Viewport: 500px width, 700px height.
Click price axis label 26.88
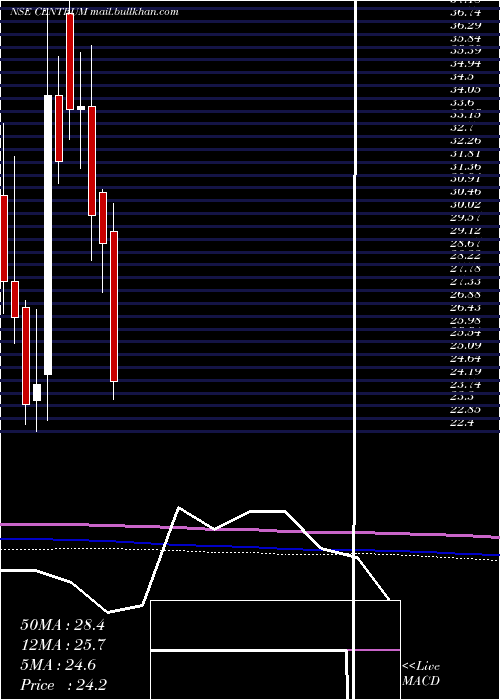[x=465, y=294]
